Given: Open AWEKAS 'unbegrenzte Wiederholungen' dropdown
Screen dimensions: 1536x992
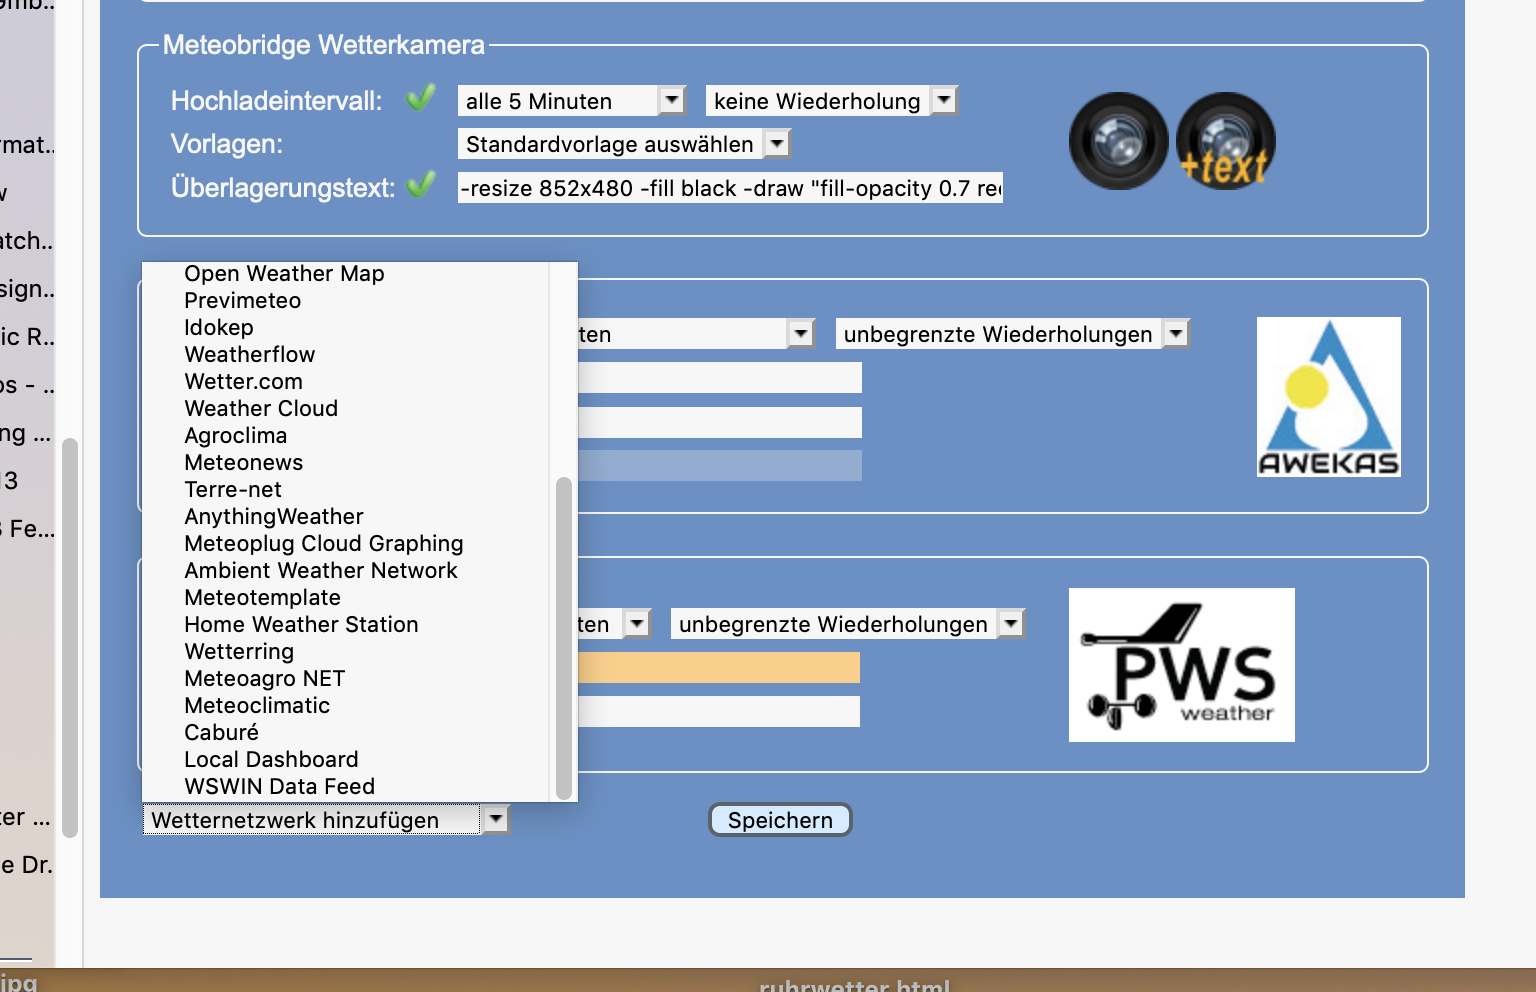Looking at the screenshot, I should tap(1012, 334).
